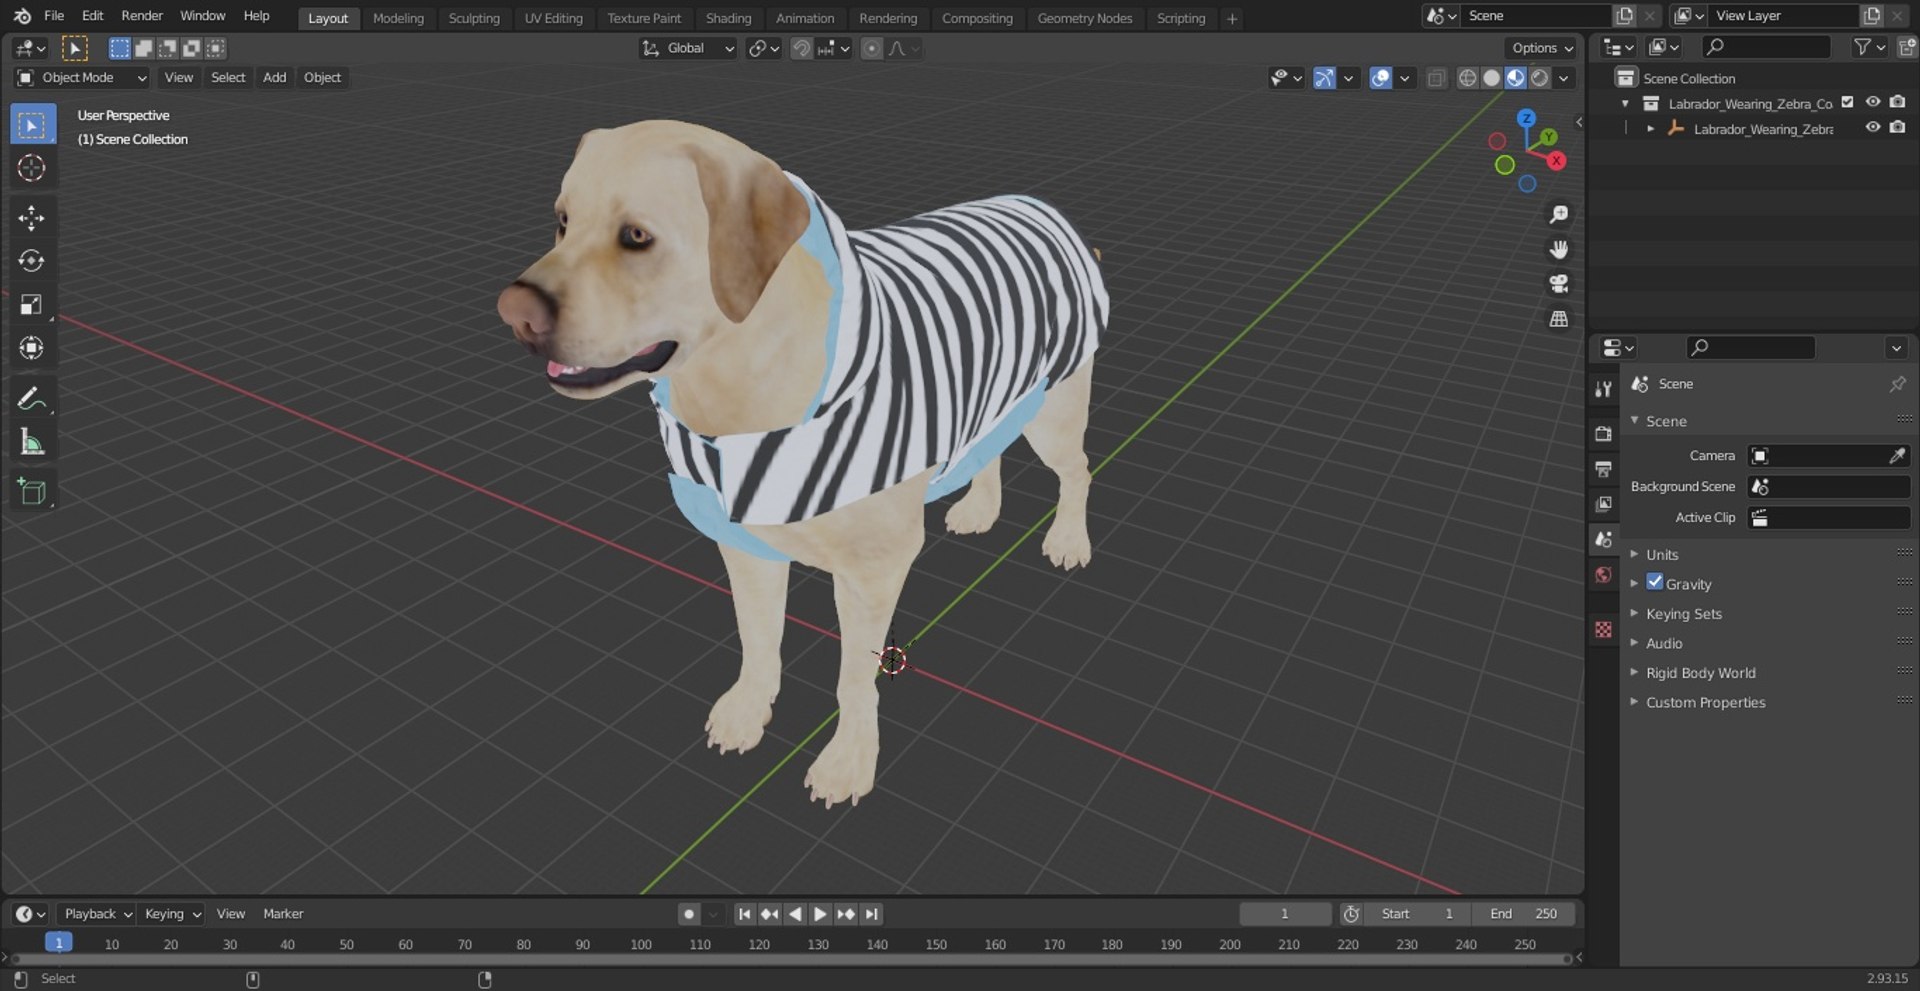The width and height of the screenshot is (1920, 991).
Task: Select the Move tool
Action: click(x=32, y=218)
